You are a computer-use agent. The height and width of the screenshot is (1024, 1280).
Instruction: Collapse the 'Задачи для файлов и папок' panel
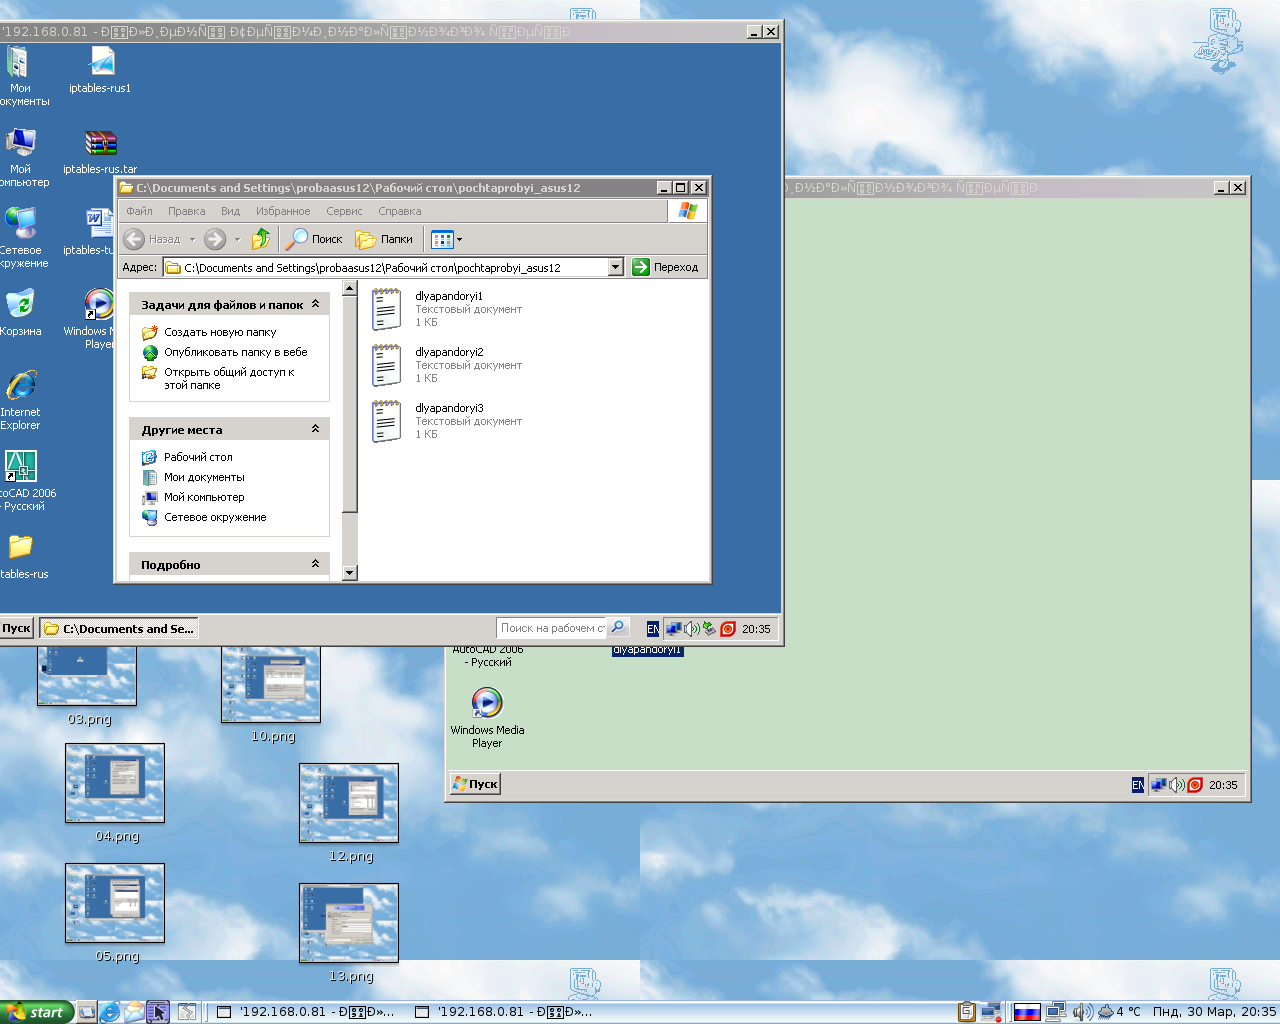tap(315, 304)
